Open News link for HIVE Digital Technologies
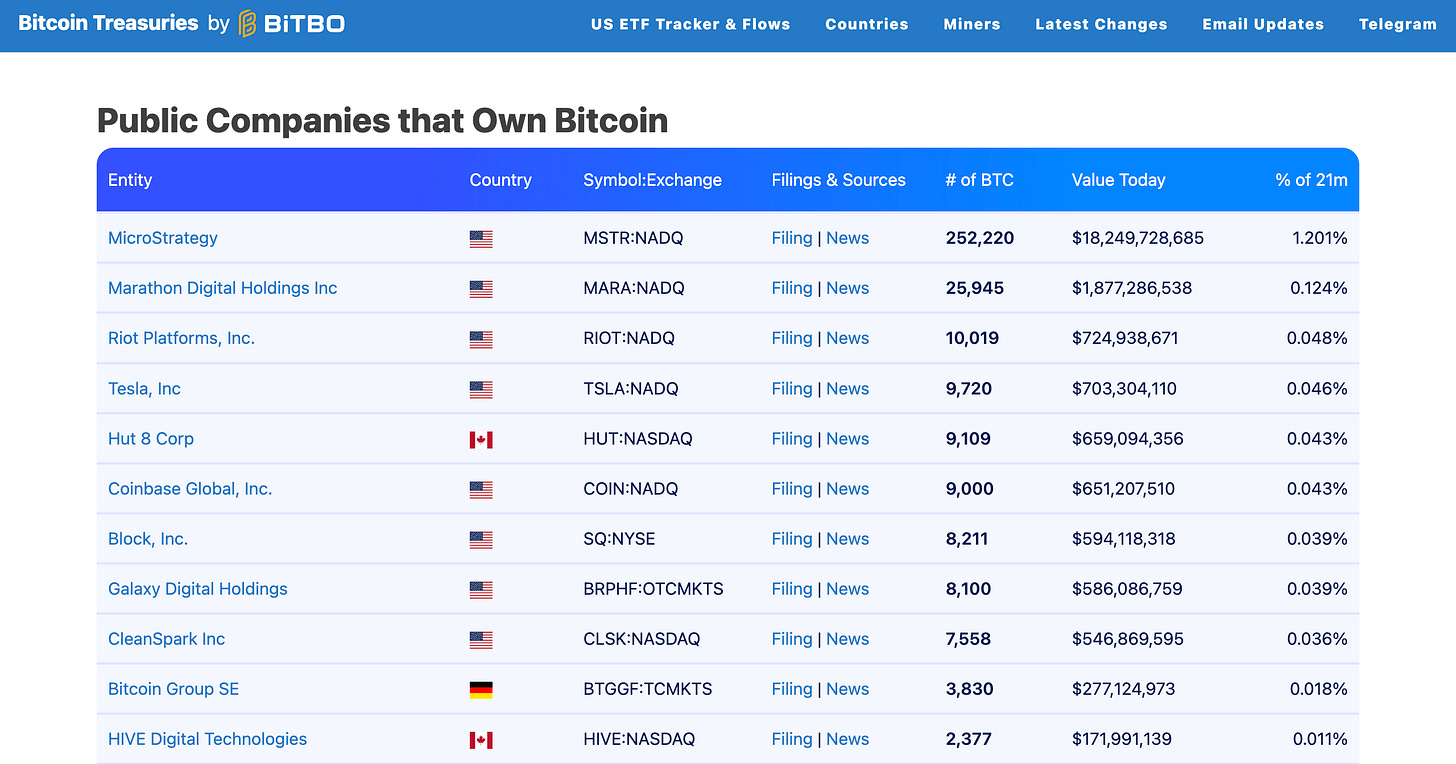 point(848,738)
